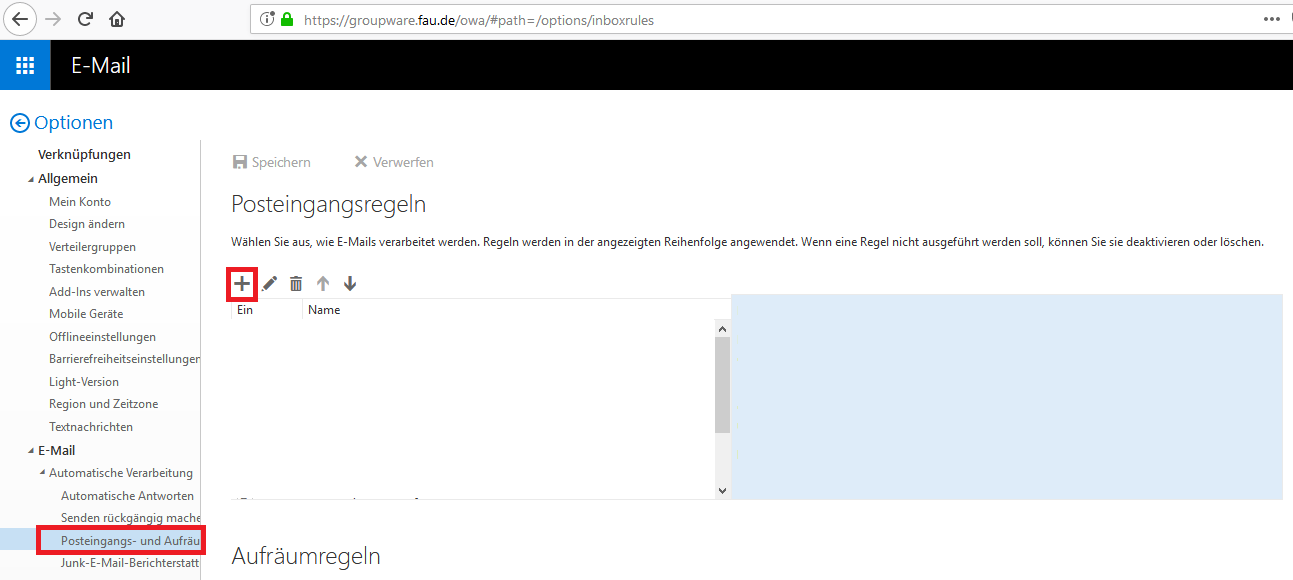Click the Verwerfen button
Screen dimensions: 1293x580
click(394, 162)
